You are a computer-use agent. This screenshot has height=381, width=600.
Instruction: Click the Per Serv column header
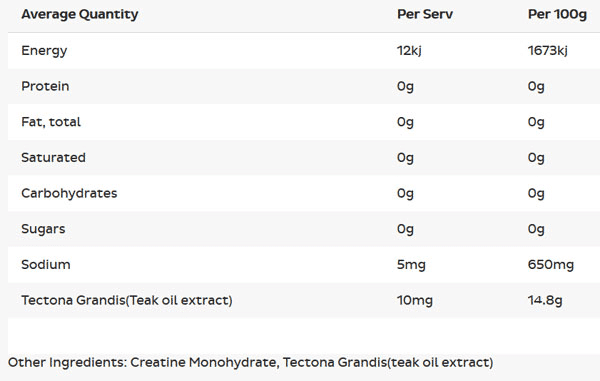pyautogui.click(x=425, y=15)
